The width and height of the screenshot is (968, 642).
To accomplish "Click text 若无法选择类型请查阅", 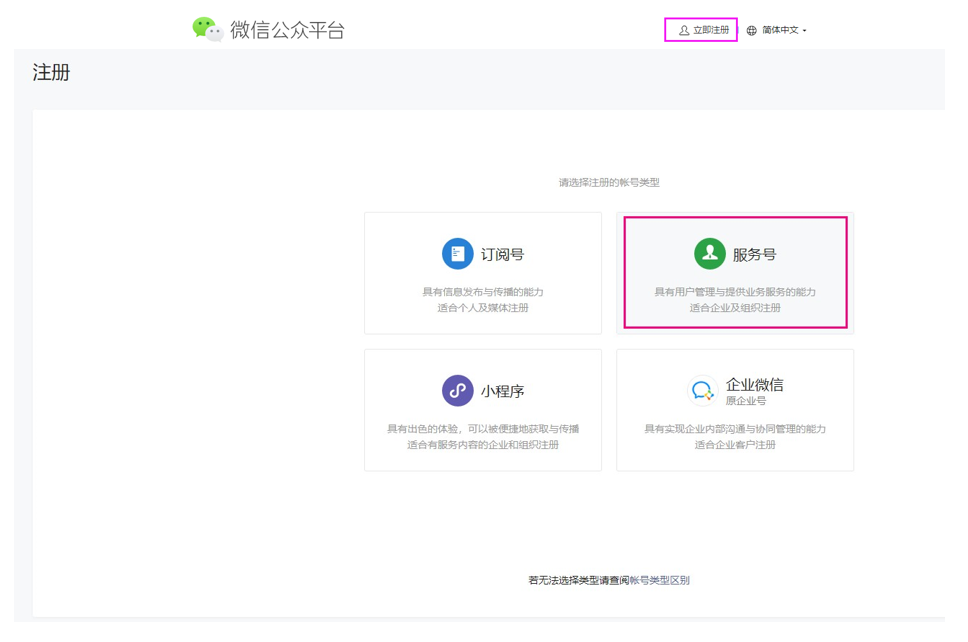I will click(x=578, y=580).
